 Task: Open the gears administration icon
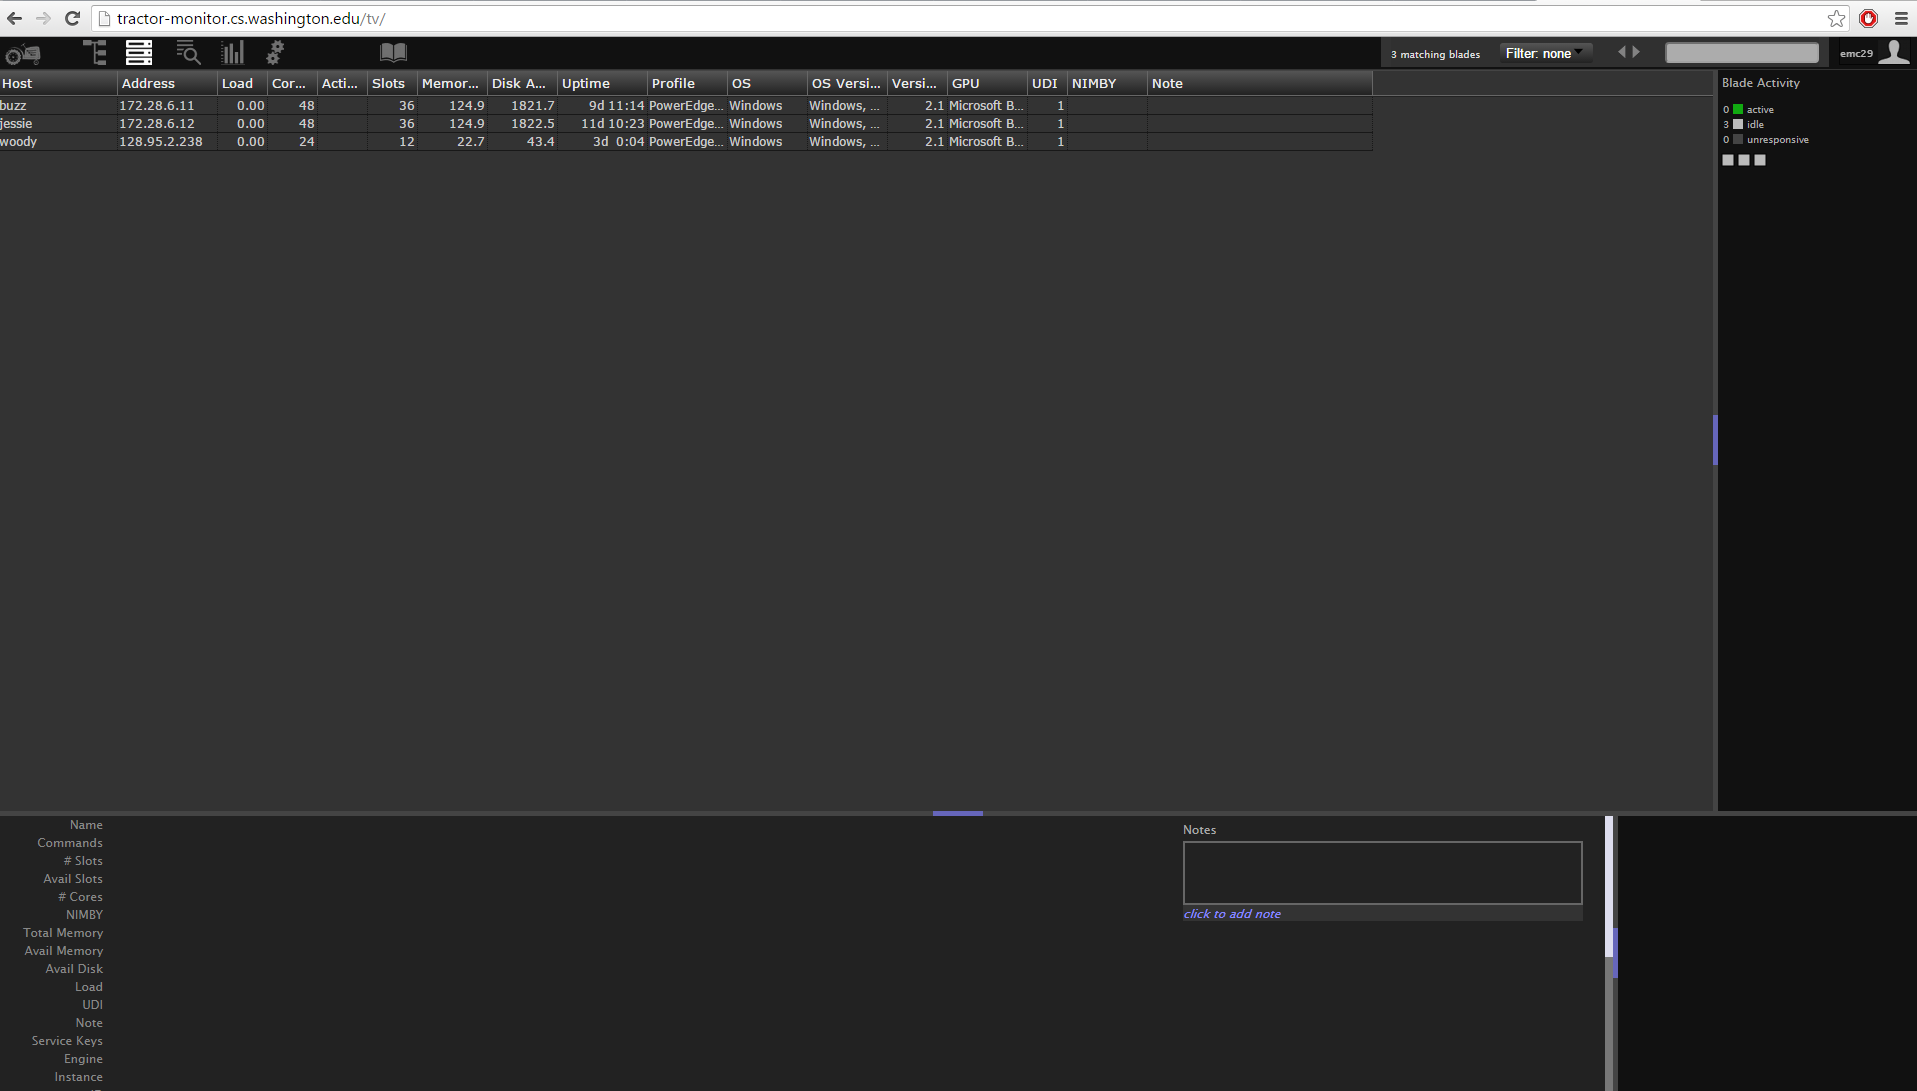point(275,53)
